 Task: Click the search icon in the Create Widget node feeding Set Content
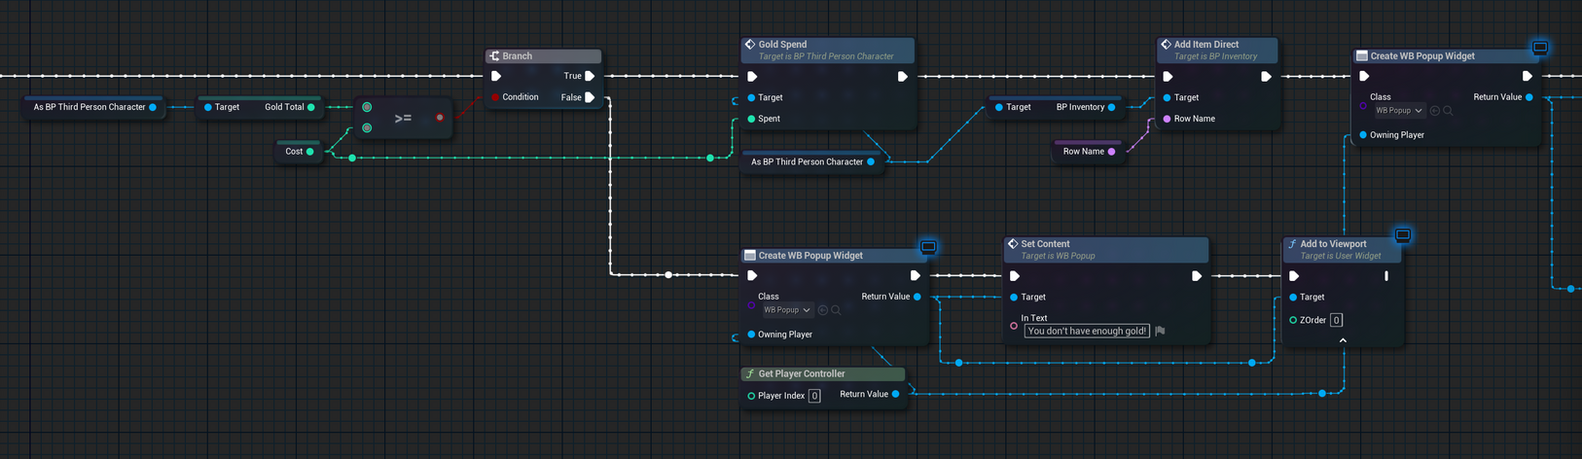click(x=836, y=310)
